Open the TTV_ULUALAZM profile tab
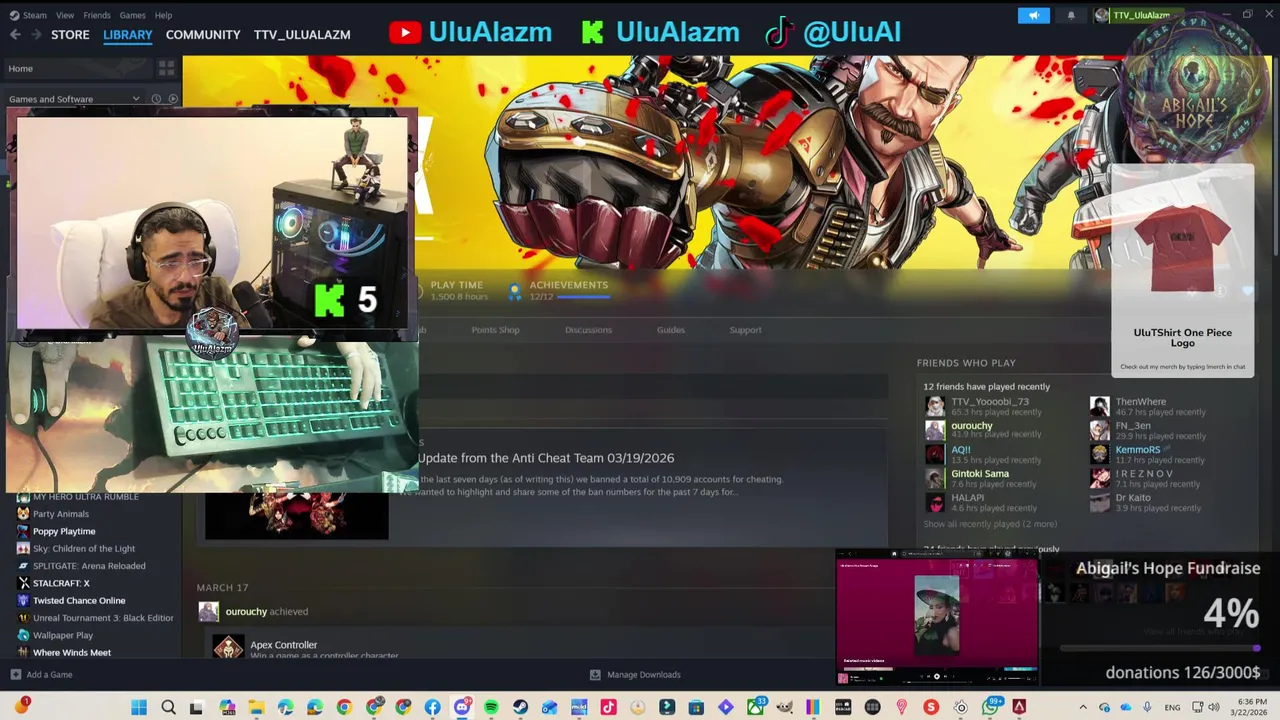 pyautogui.click(x=302, y=34)
